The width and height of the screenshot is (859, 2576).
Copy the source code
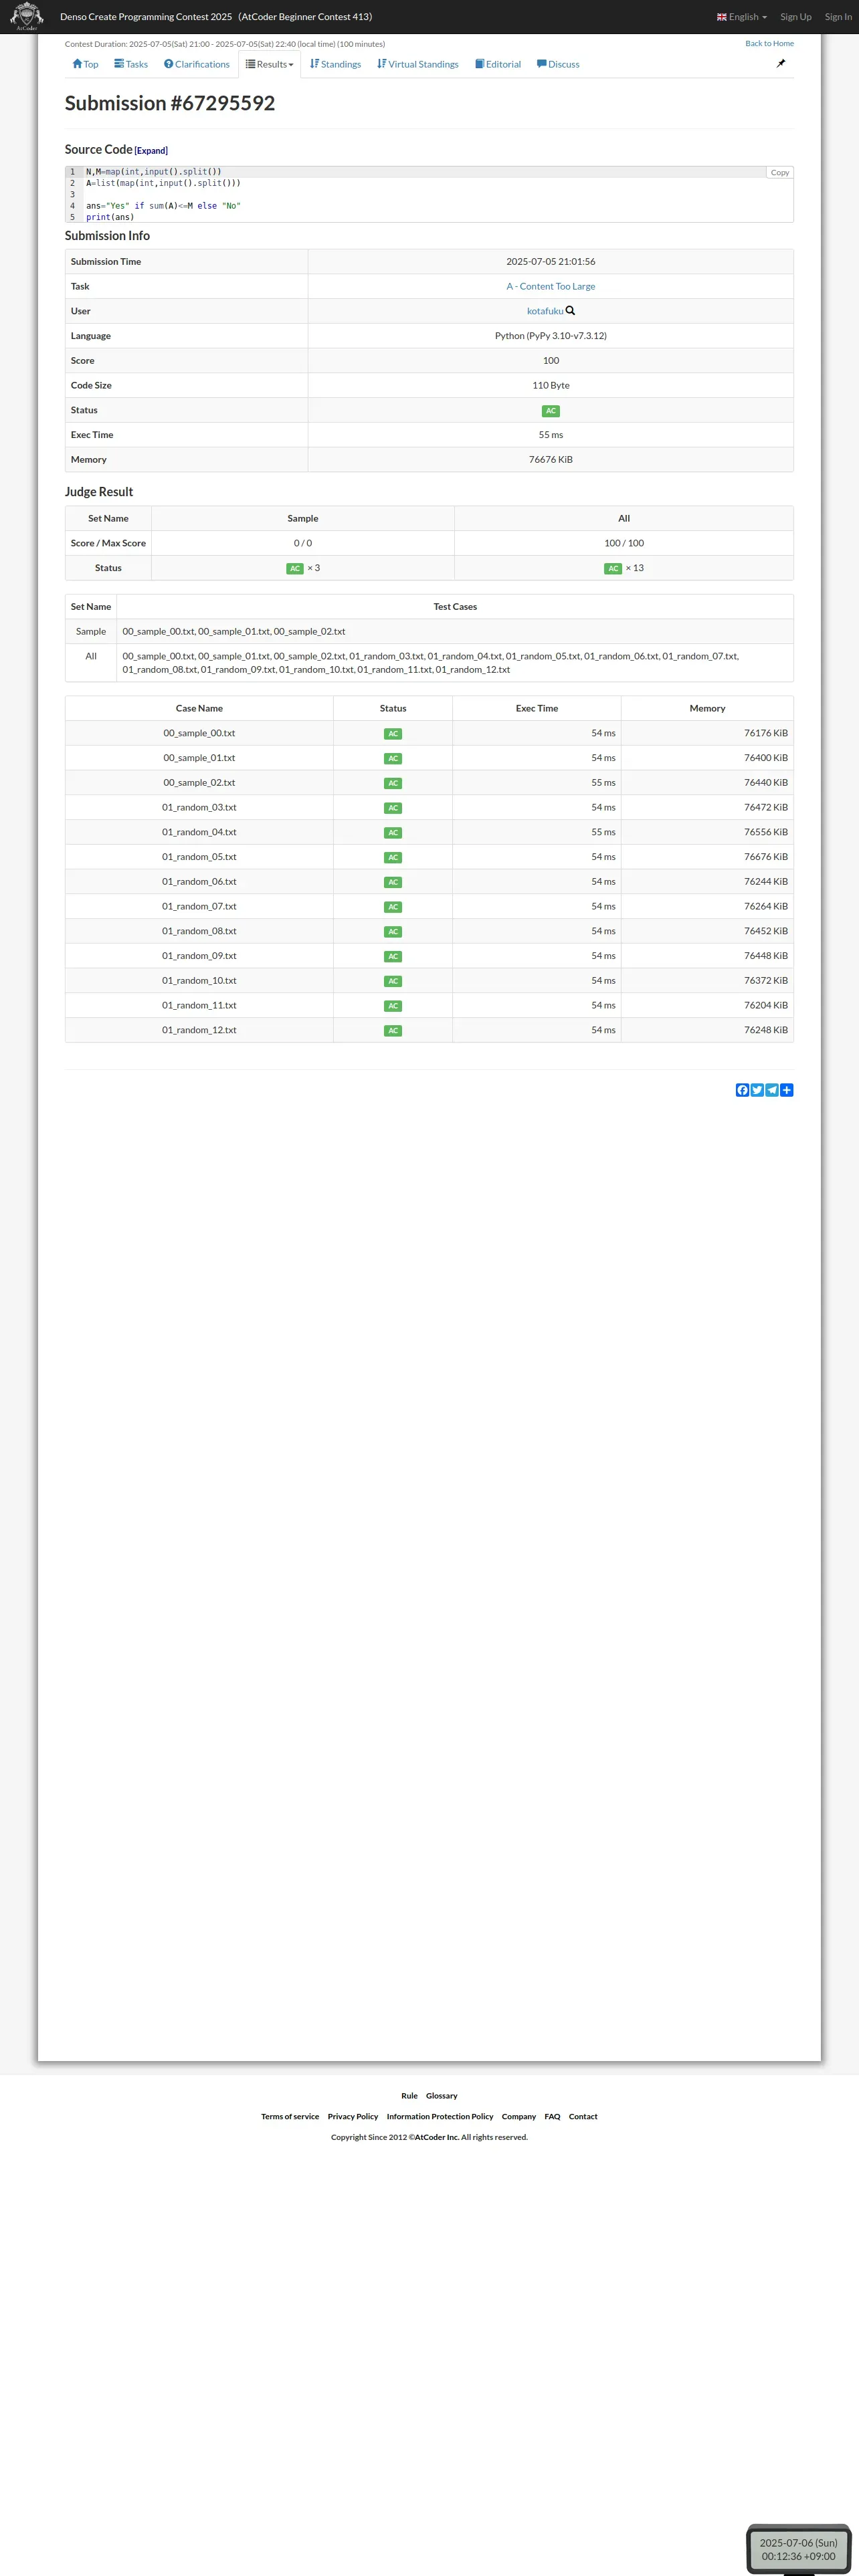point(780,173)
